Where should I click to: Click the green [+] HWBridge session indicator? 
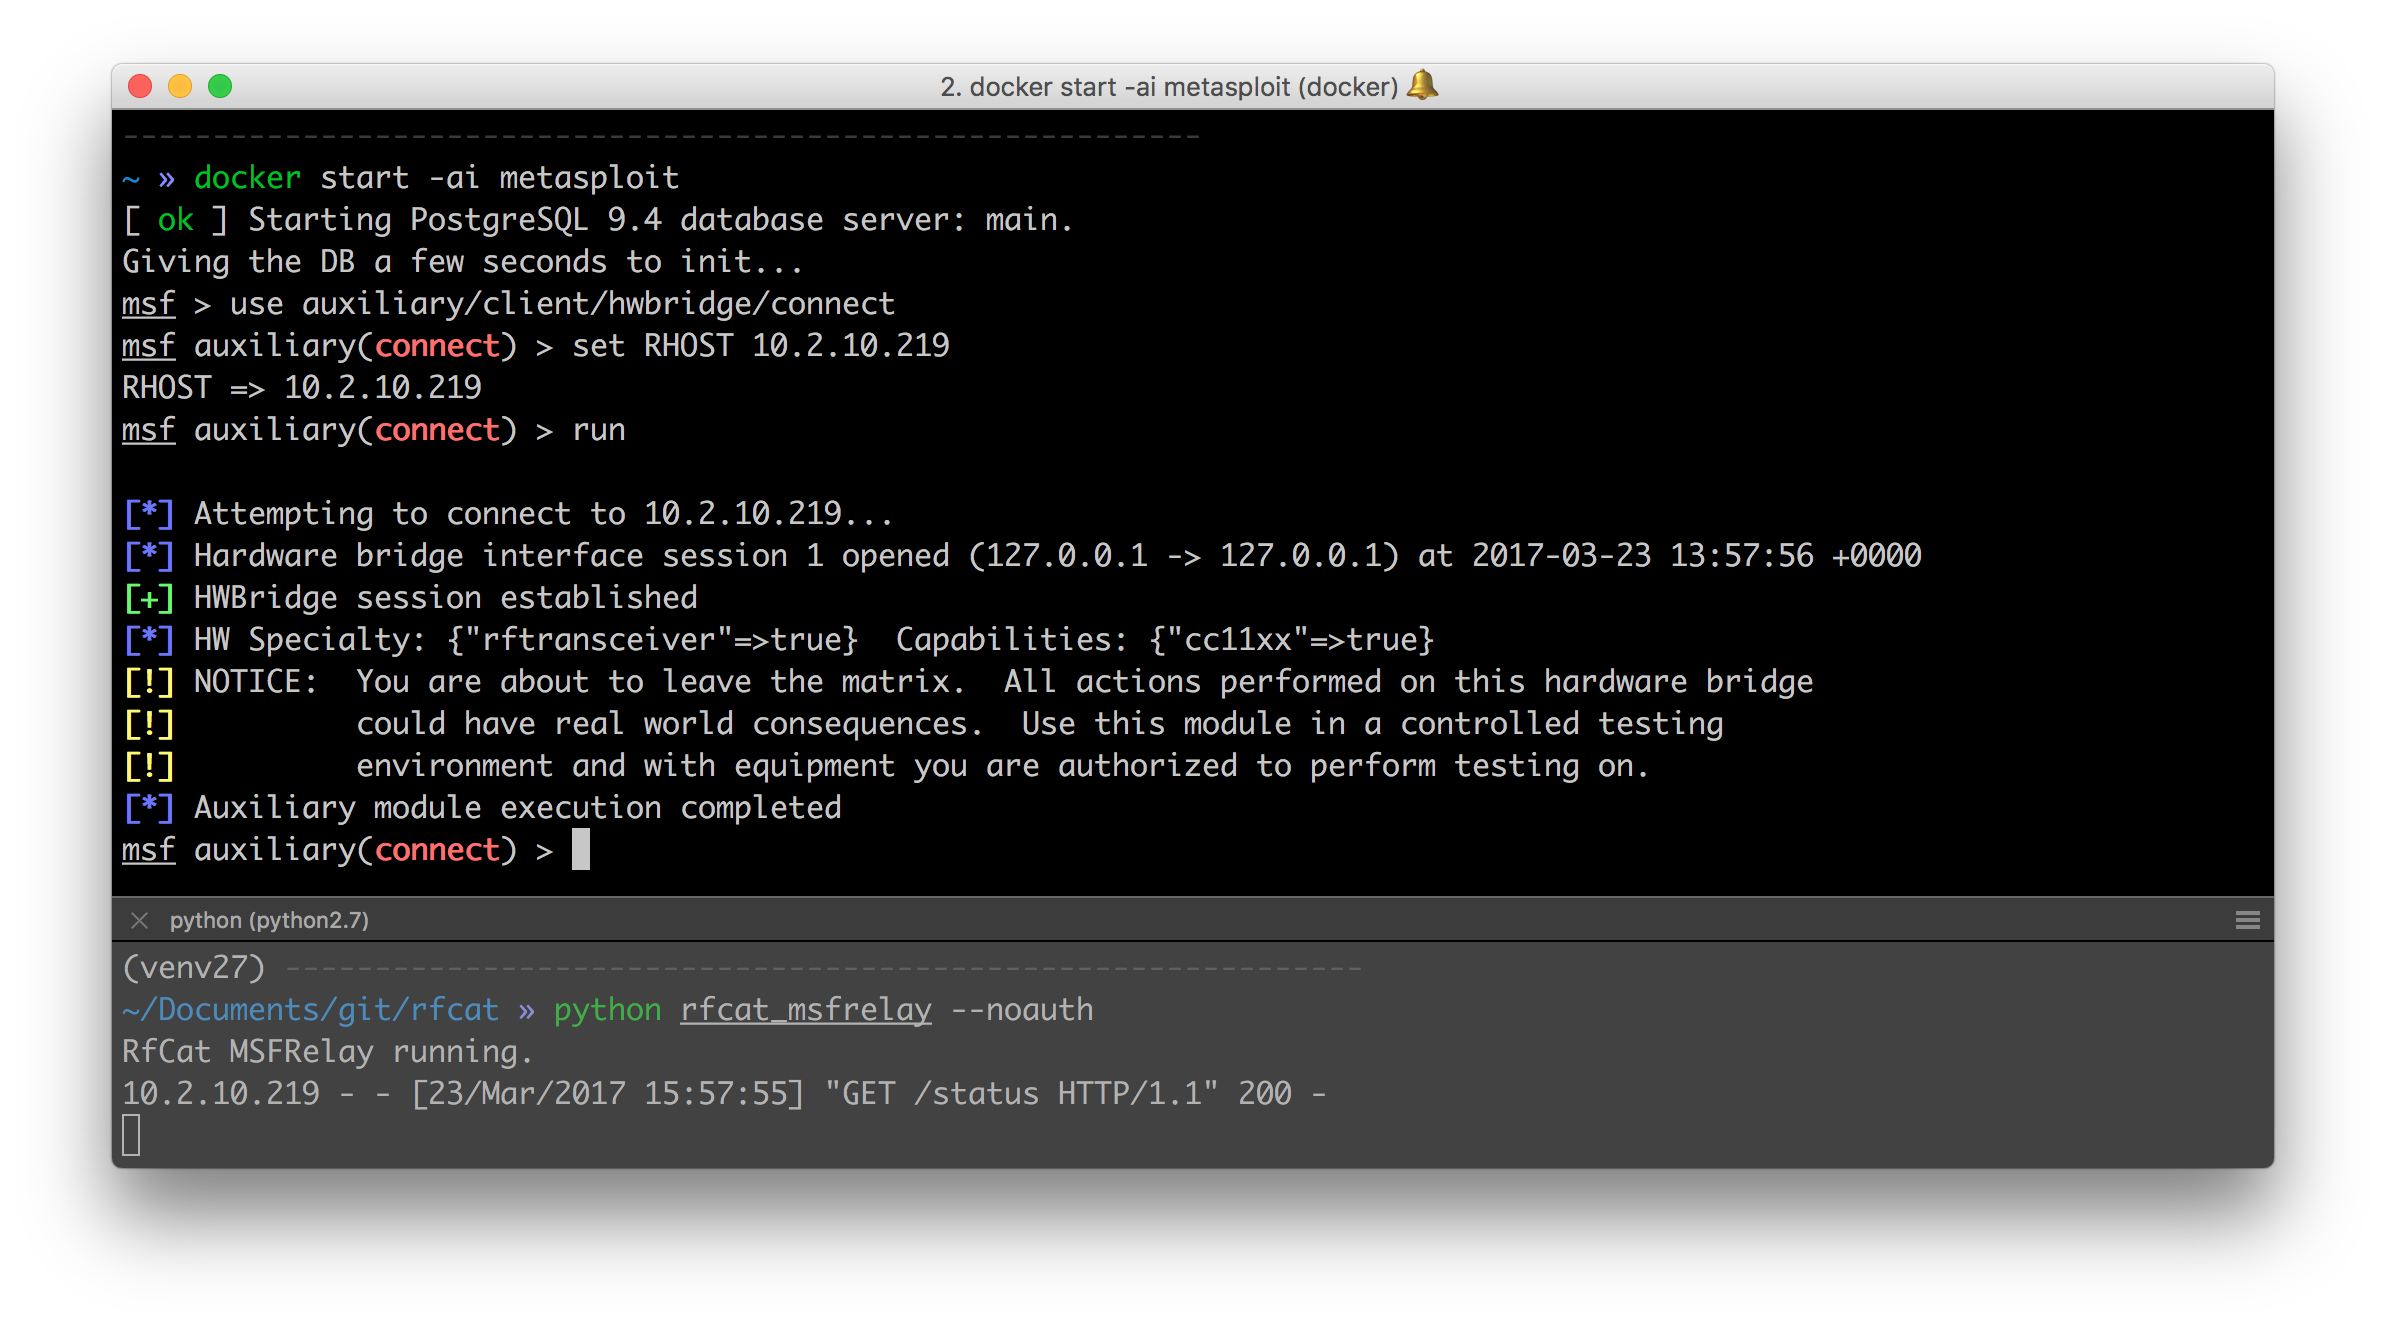click(148, 598)
